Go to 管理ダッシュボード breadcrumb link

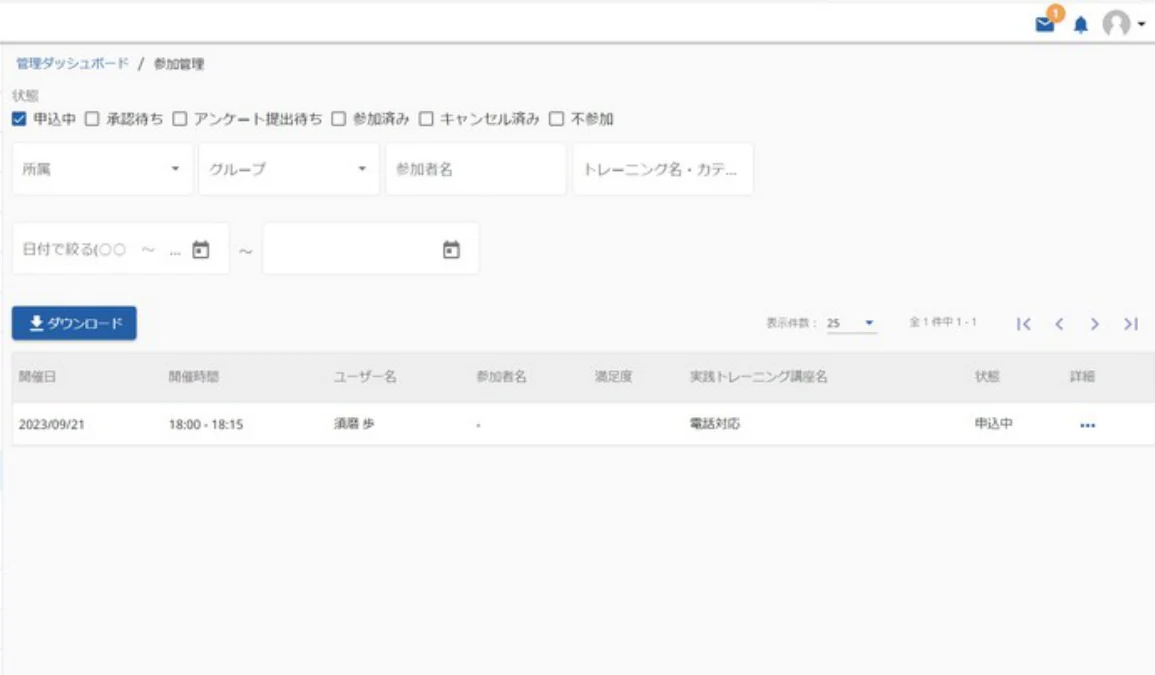72,63
